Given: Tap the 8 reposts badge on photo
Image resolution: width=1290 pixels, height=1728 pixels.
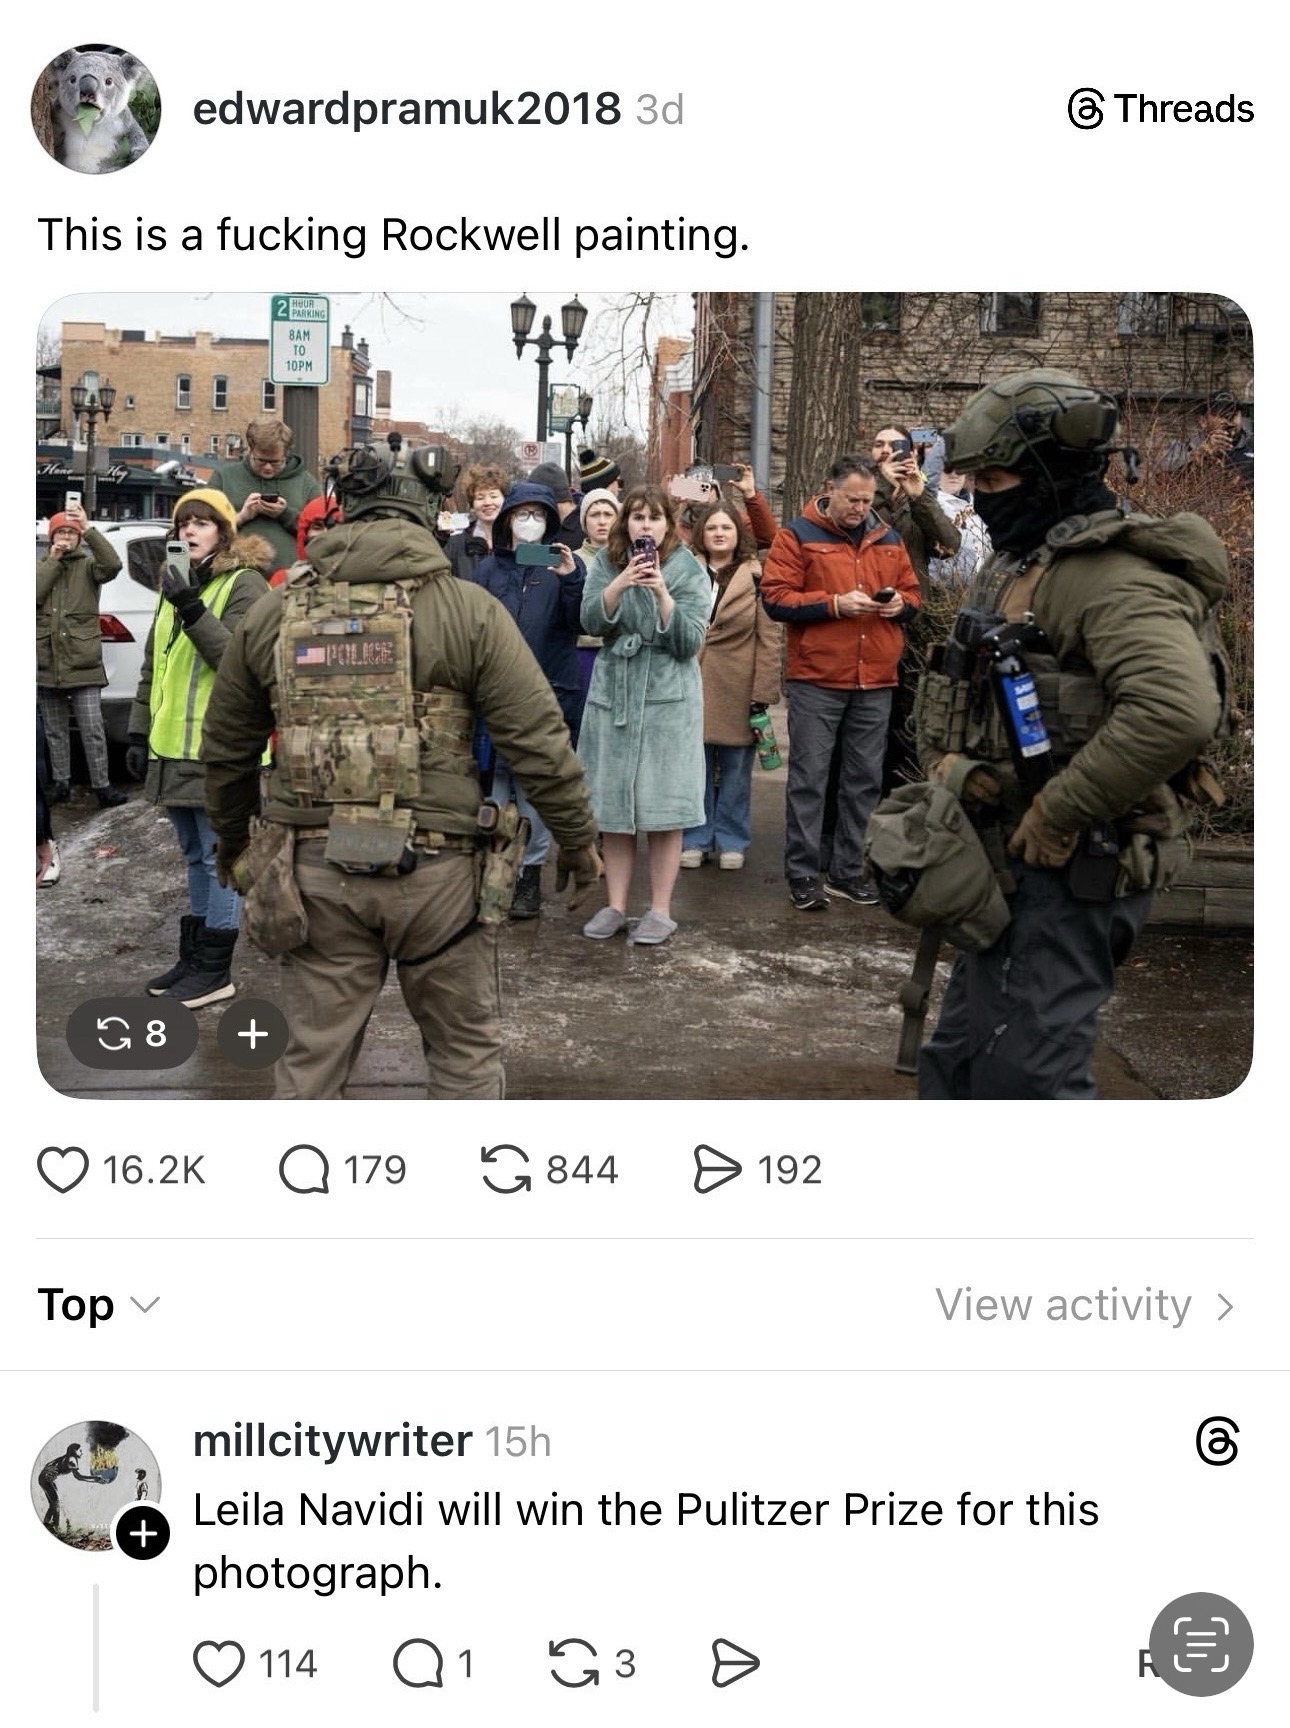Looking at the screenshot, I should click(x=132, y=1033).
